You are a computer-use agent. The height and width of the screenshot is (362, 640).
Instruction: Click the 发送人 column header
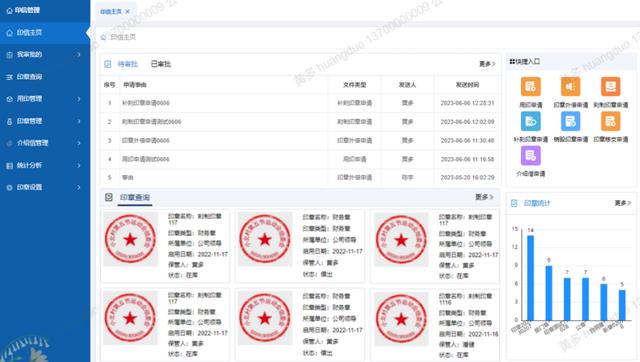pyautogui.click(x=407, y=85)
